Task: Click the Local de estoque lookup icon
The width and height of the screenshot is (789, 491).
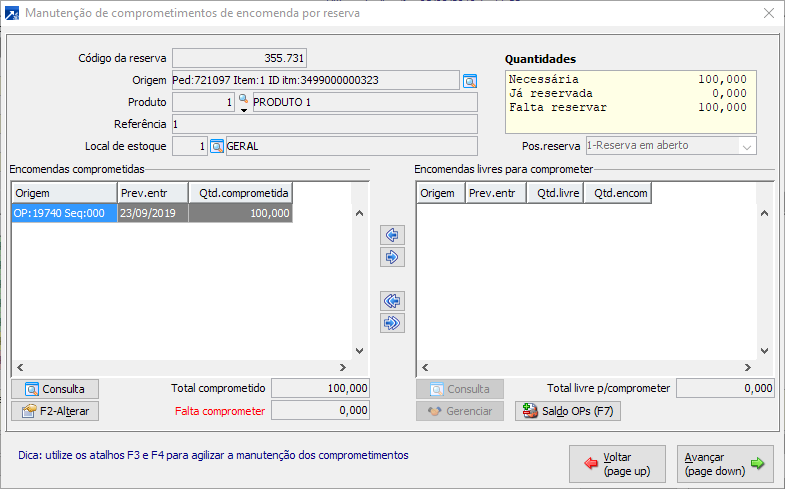Action: click(216, 146)
